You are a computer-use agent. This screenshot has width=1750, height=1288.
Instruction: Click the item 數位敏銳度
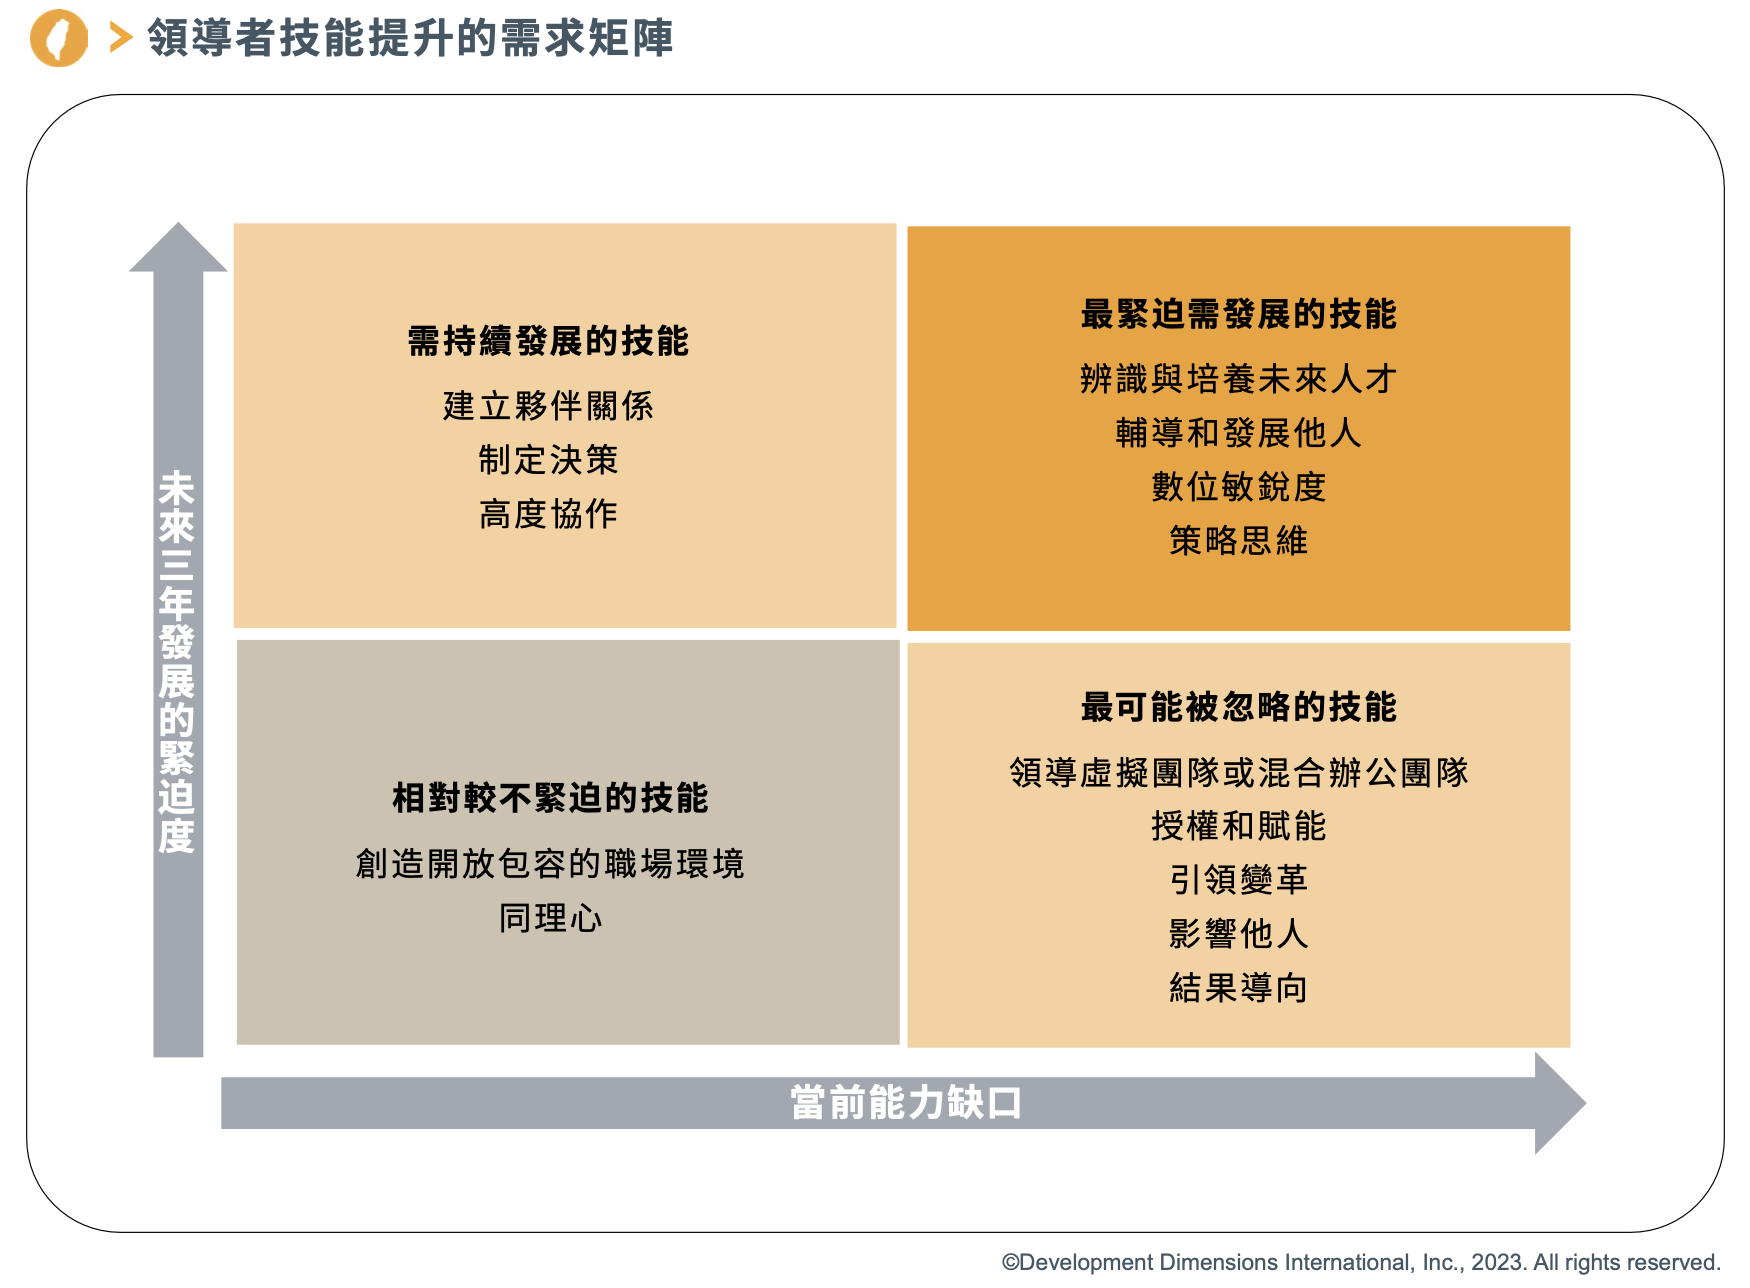(1238, 487)
